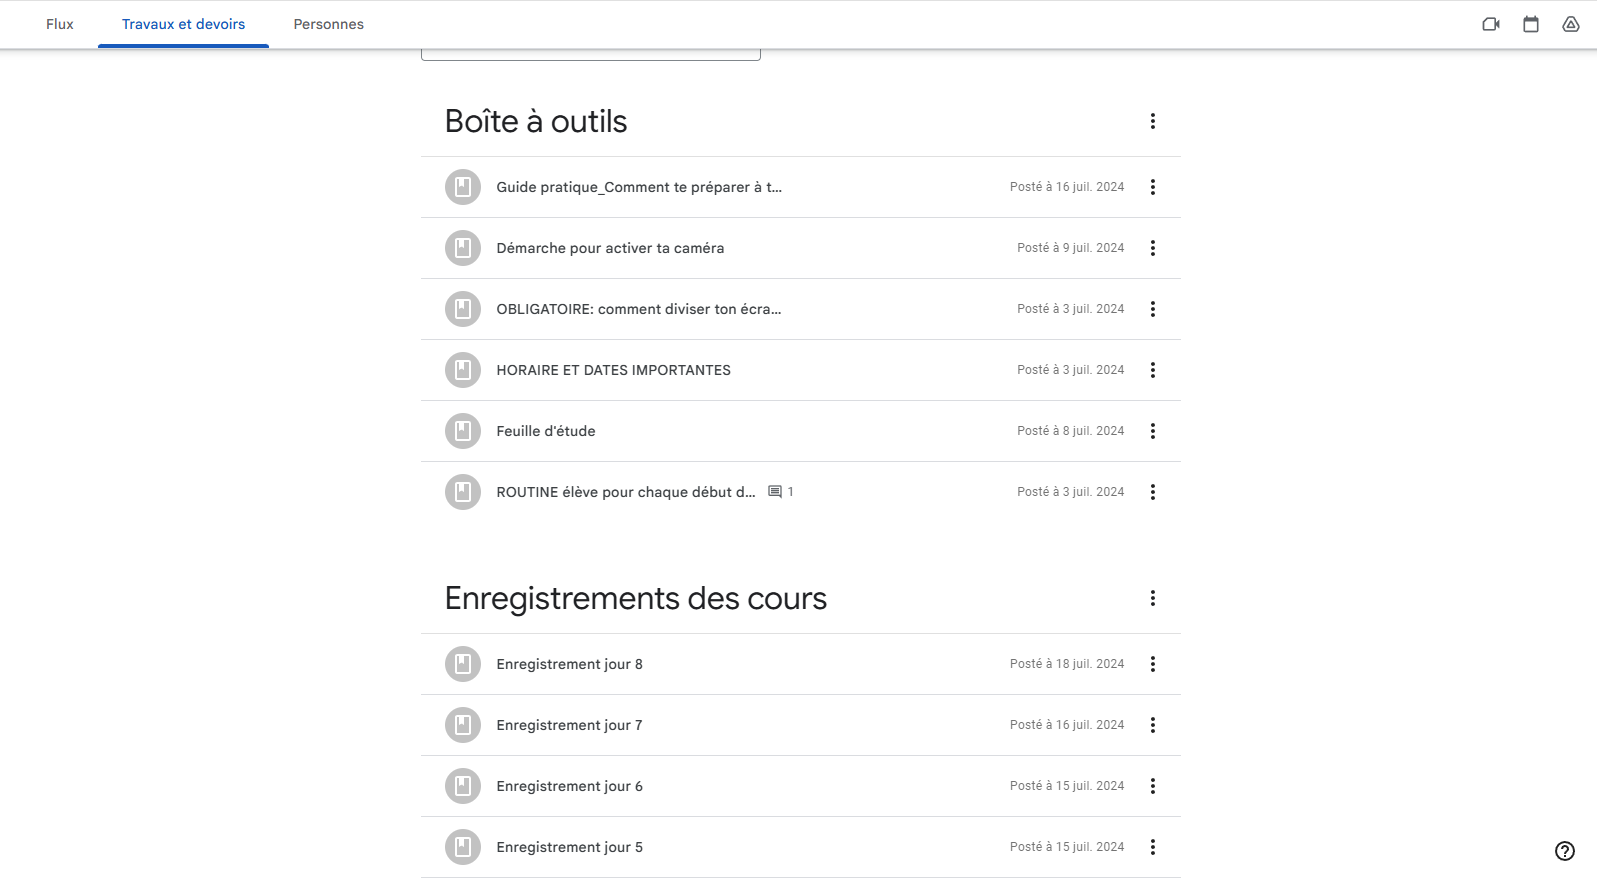Click the material icon beside Enregistrement jour 6
The image size is (1597, 885).
[463, 786]
